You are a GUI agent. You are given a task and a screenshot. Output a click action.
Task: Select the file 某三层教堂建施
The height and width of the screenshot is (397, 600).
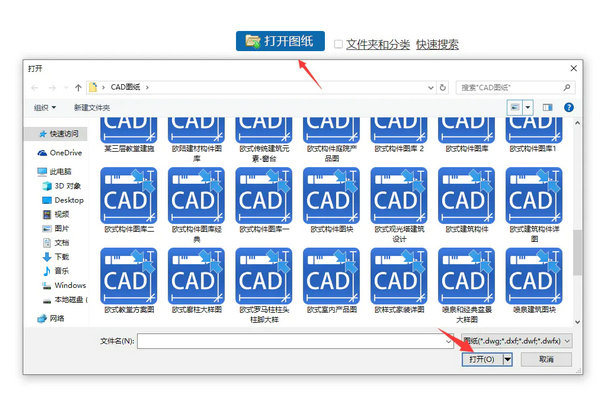coord(129,134)
